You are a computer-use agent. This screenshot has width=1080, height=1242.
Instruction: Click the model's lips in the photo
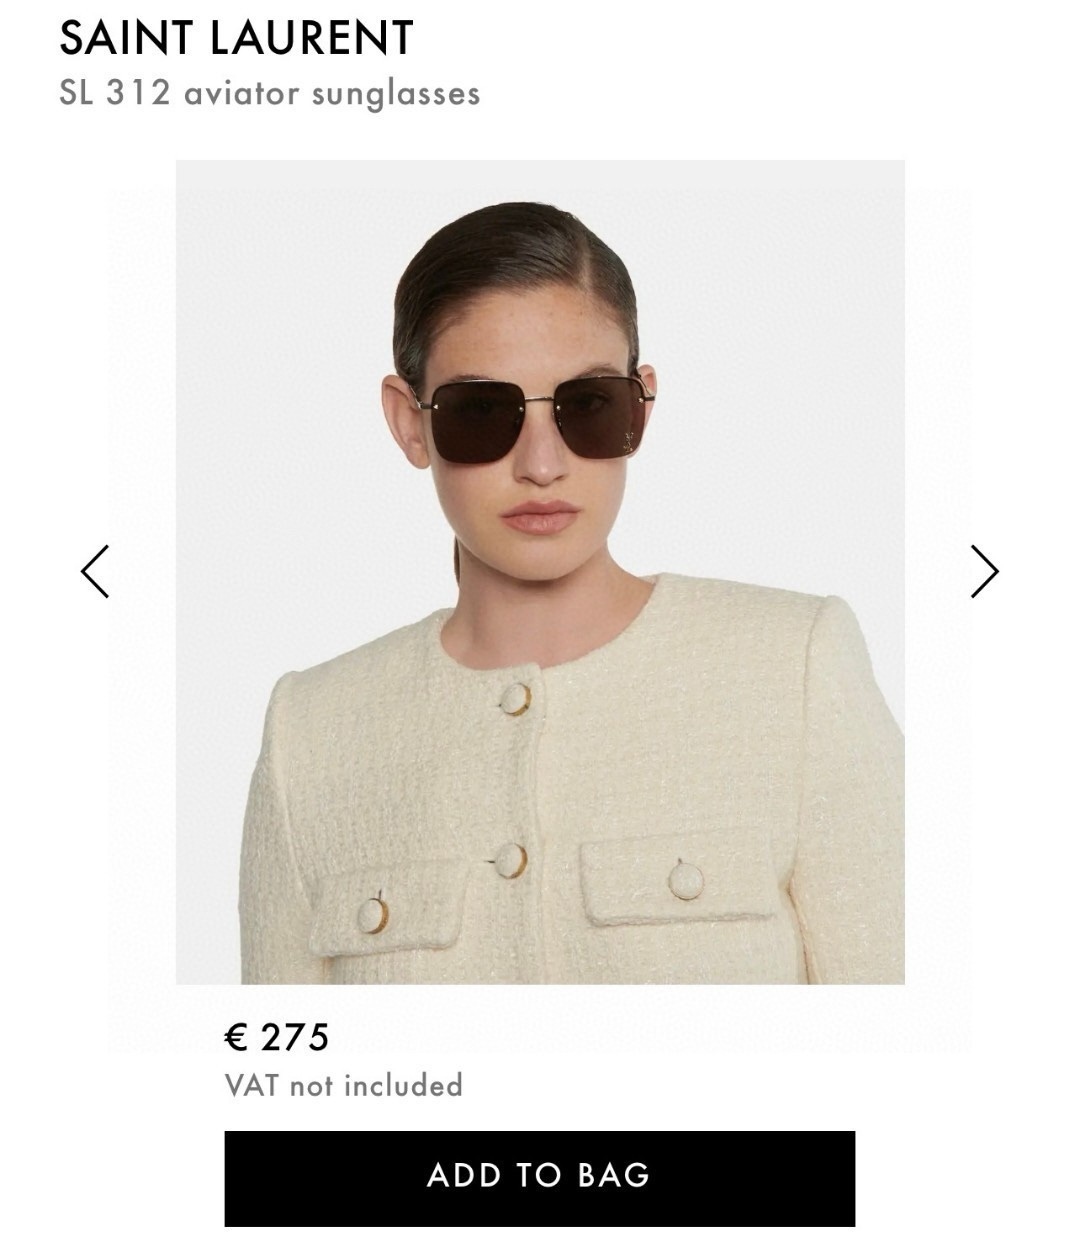pyautogui.click(x=540, y=517)
